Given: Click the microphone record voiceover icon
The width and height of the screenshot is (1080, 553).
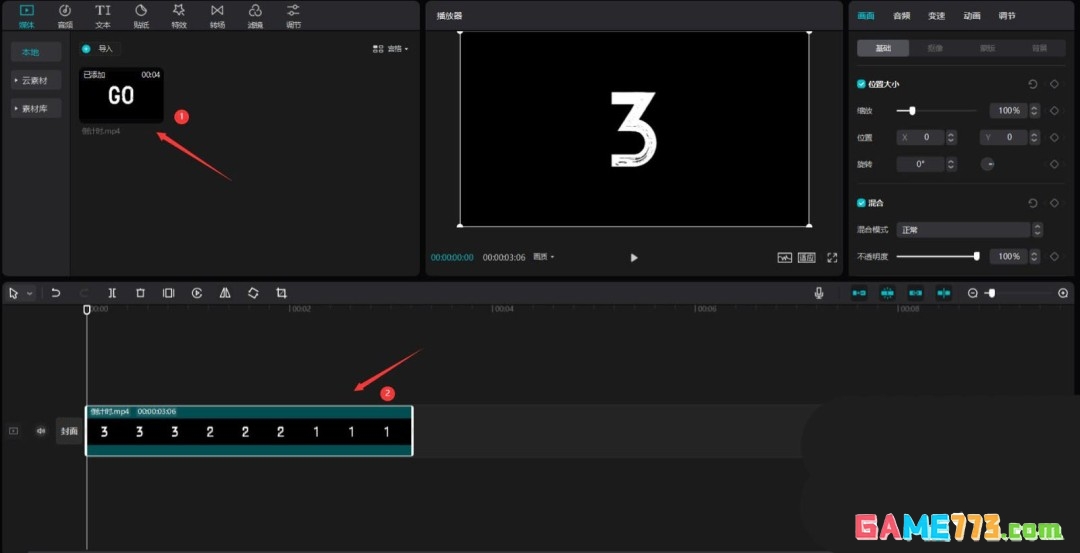Looking at the screenshot, I should 819,293.
